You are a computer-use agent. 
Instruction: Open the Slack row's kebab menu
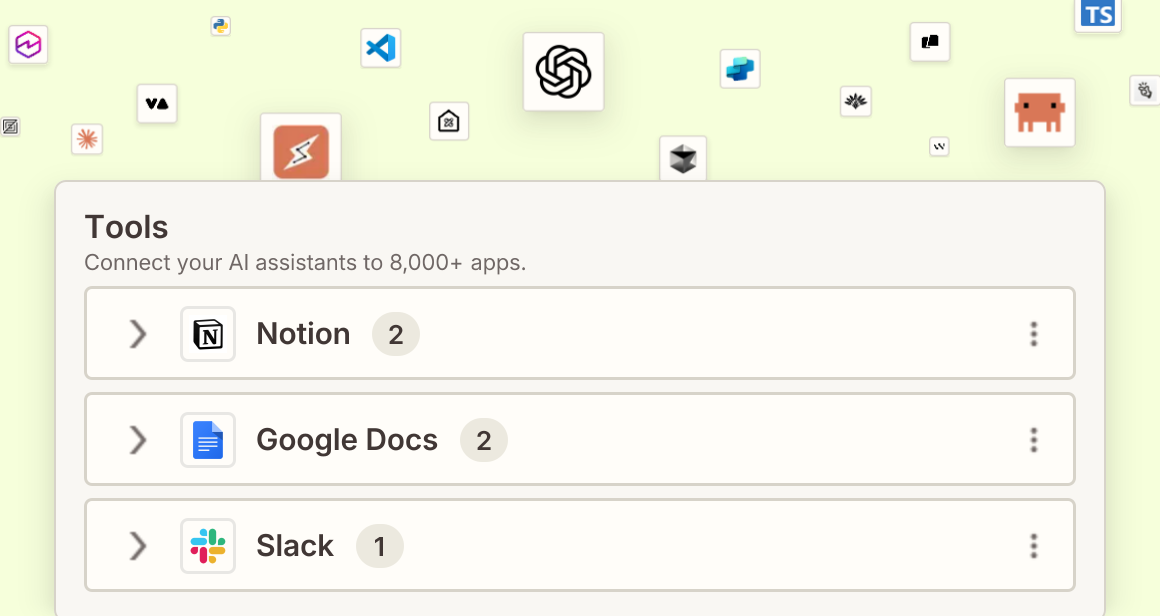pos(1033,546)
